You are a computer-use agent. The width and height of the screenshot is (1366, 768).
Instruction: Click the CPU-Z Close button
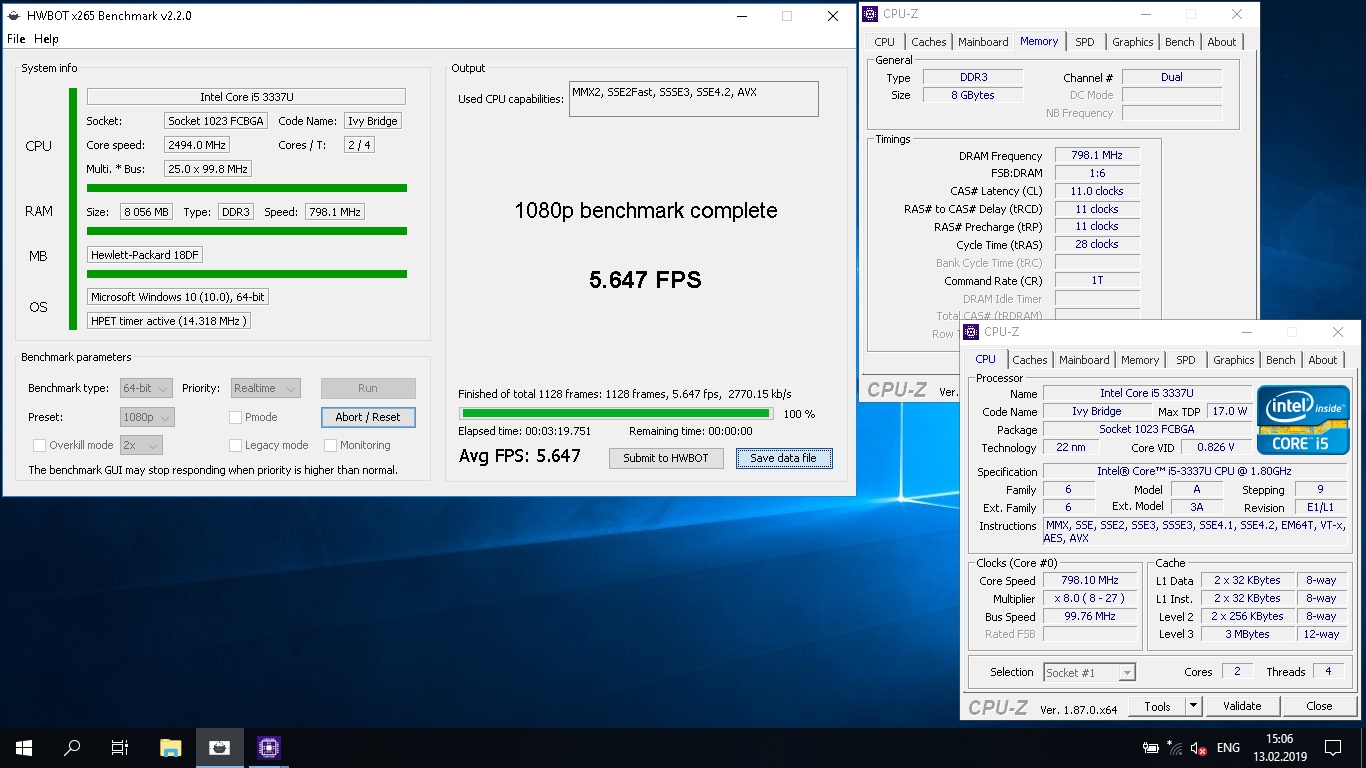pyautogui.click(x=1319, y=706)
